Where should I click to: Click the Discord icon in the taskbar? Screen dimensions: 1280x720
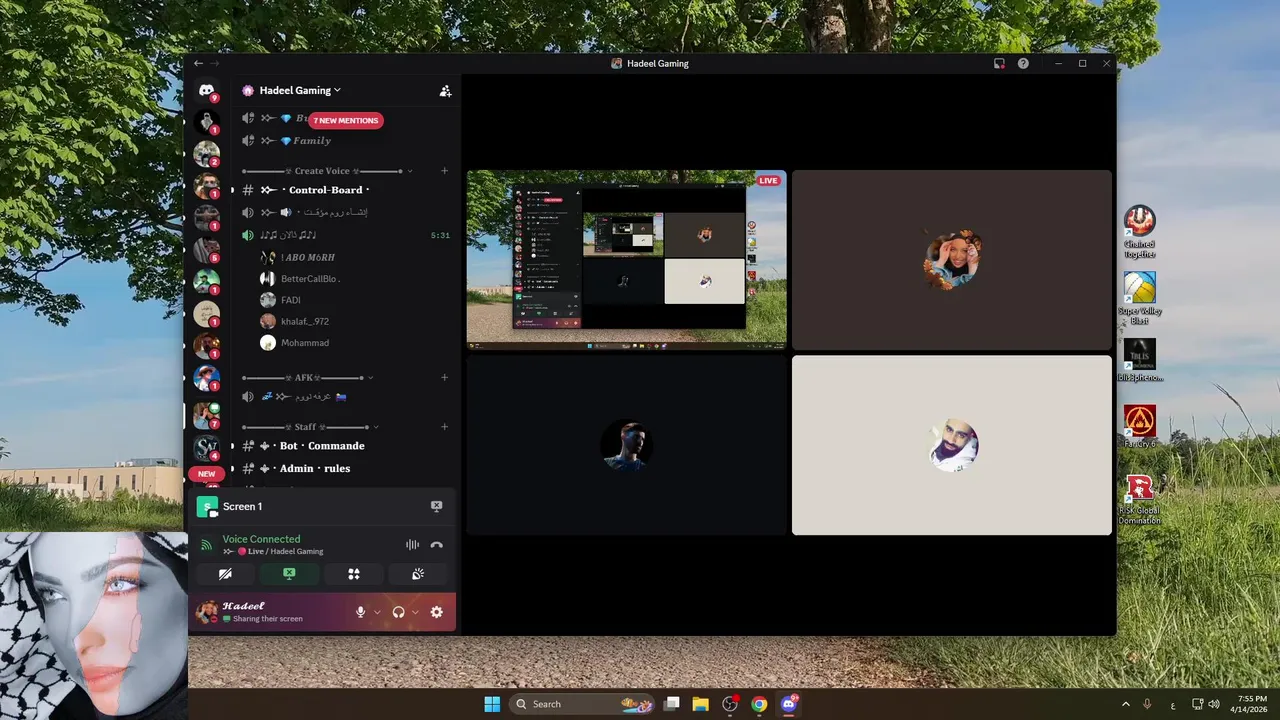click(788, 704)
